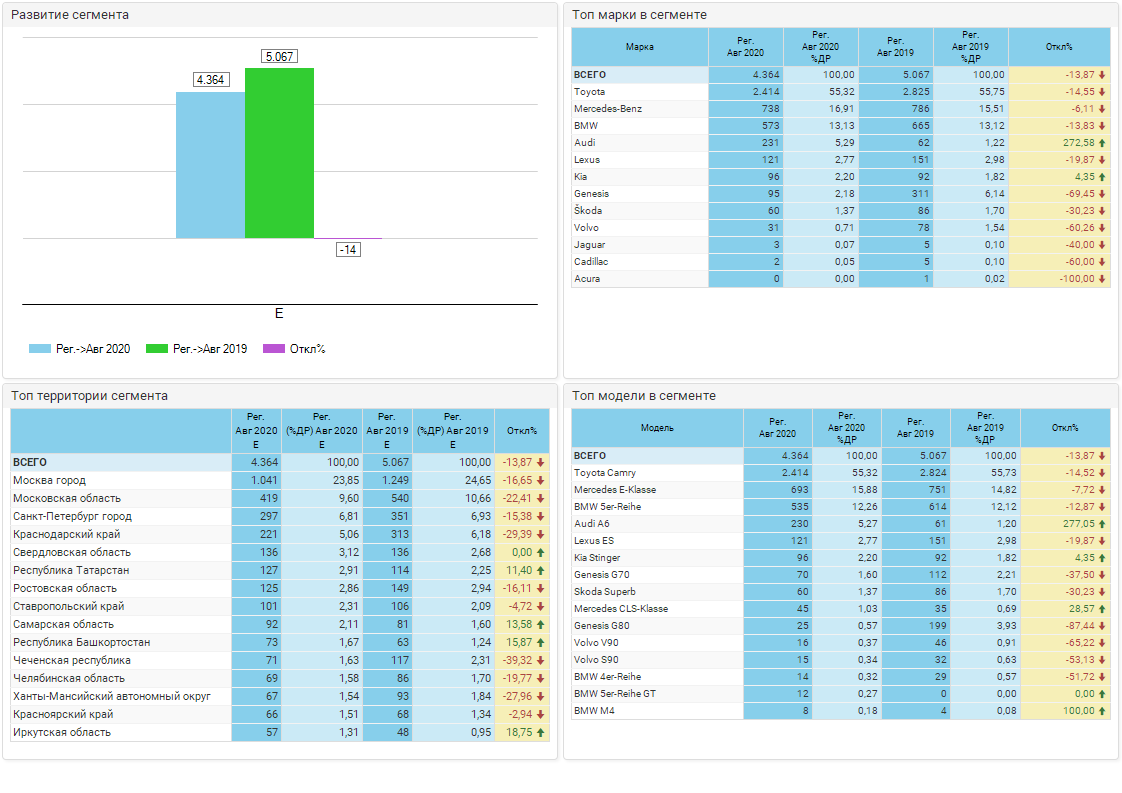Select the "Краснодарский край" territory row
Image resolution: width=1122 pixels, height=793 pixels.
tap(280, 535)
